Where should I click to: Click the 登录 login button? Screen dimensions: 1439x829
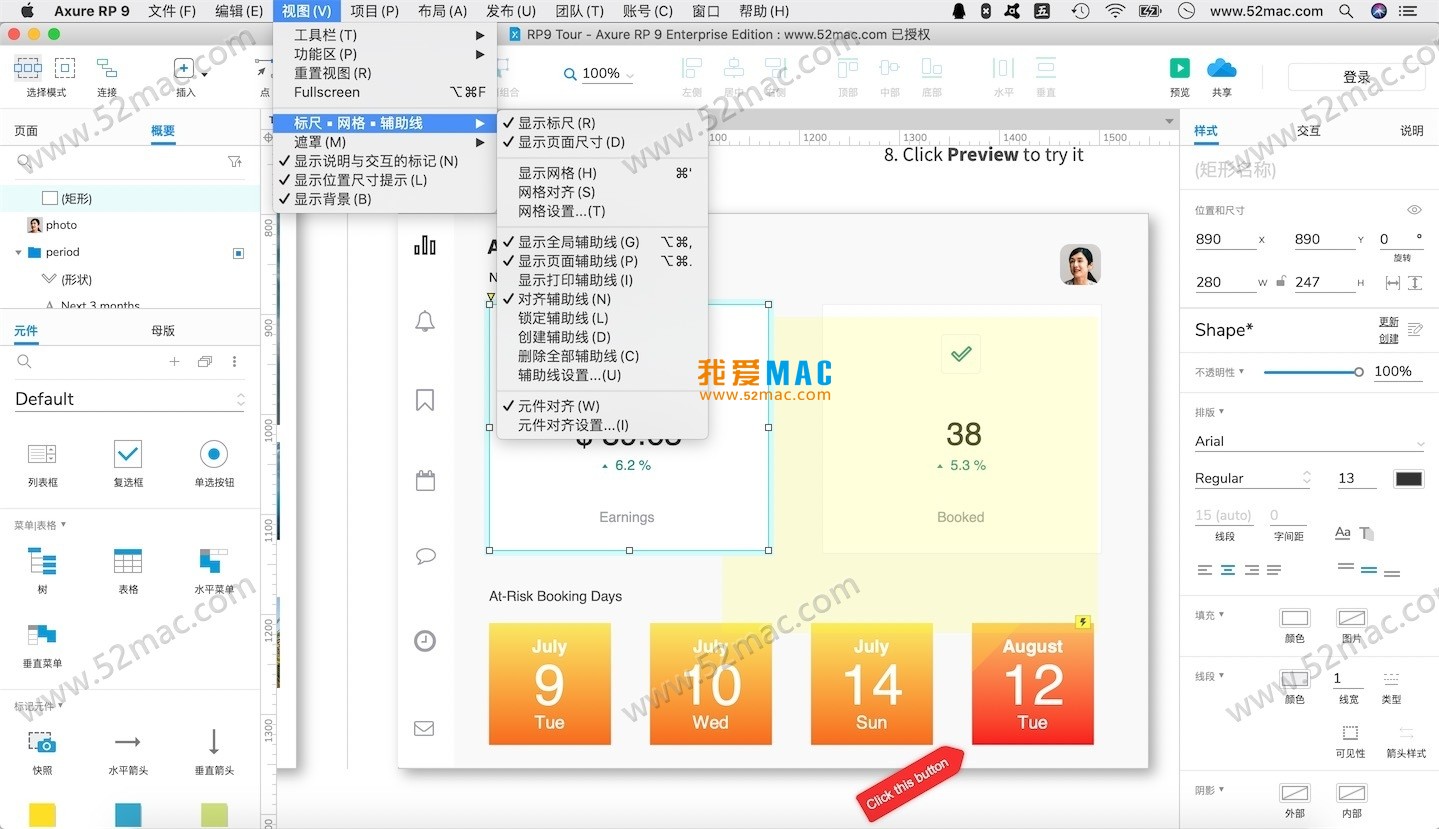click(x=1356, y=77)
